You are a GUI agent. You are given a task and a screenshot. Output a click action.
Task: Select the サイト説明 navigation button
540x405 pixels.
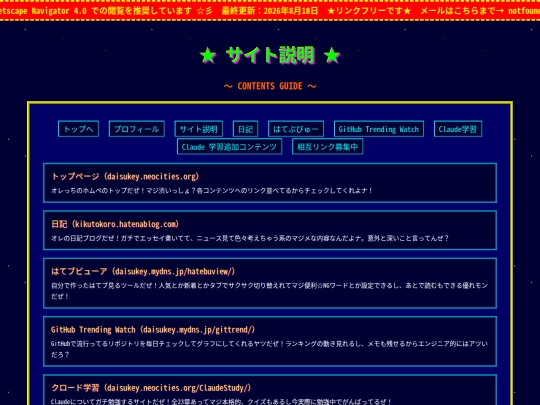coord(198,129)
